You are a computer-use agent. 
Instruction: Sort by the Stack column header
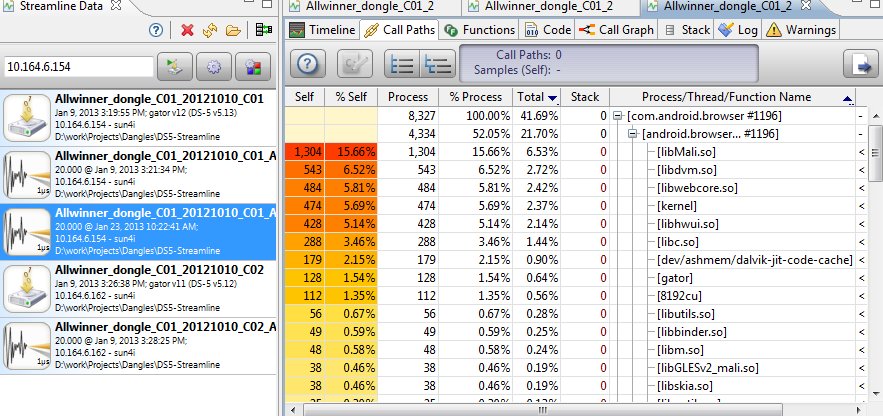586,97
